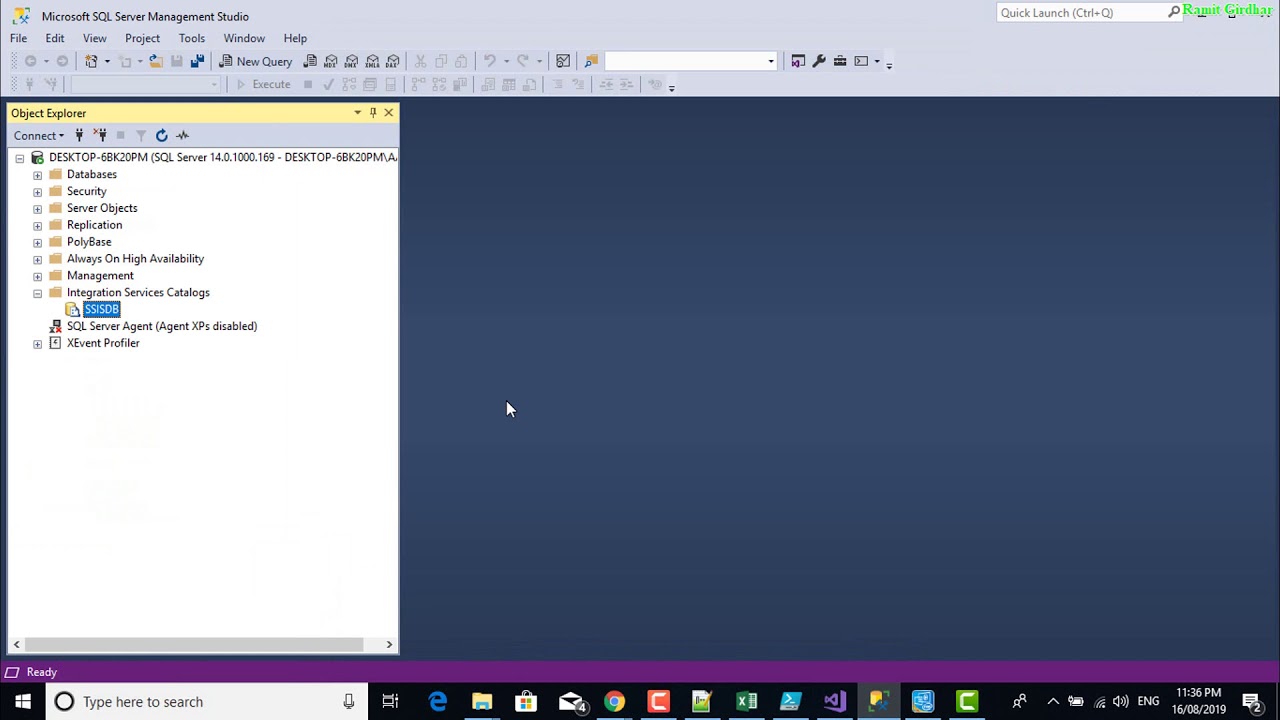Toggle auto-hide pin on Object Explorer

pos(373,113)
